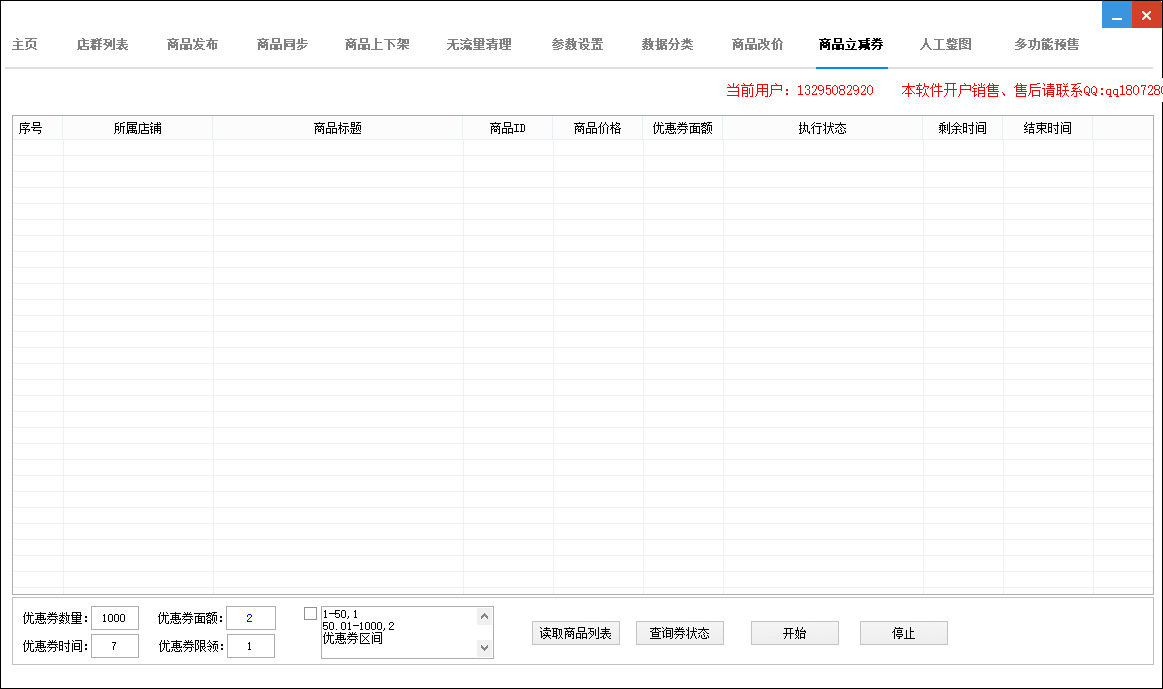Select the 商品改价 tab
This screenshot has height=689, width=1163.
[x=757, y=45]
